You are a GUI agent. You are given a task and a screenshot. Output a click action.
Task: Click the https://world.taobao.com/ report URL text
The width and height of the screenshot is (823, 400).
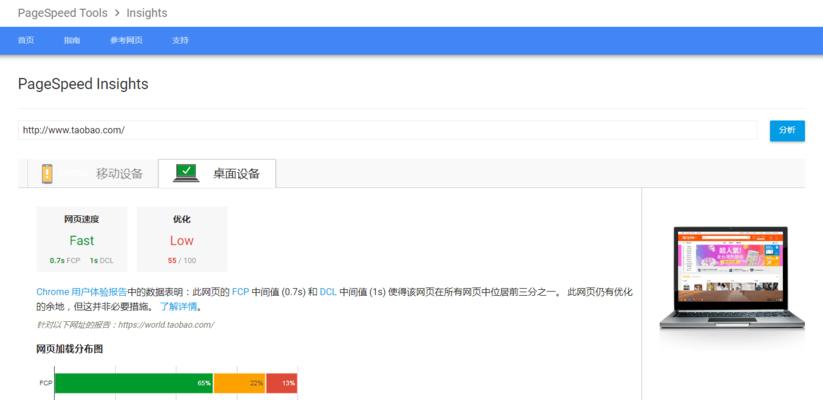[x=166, y=324]
